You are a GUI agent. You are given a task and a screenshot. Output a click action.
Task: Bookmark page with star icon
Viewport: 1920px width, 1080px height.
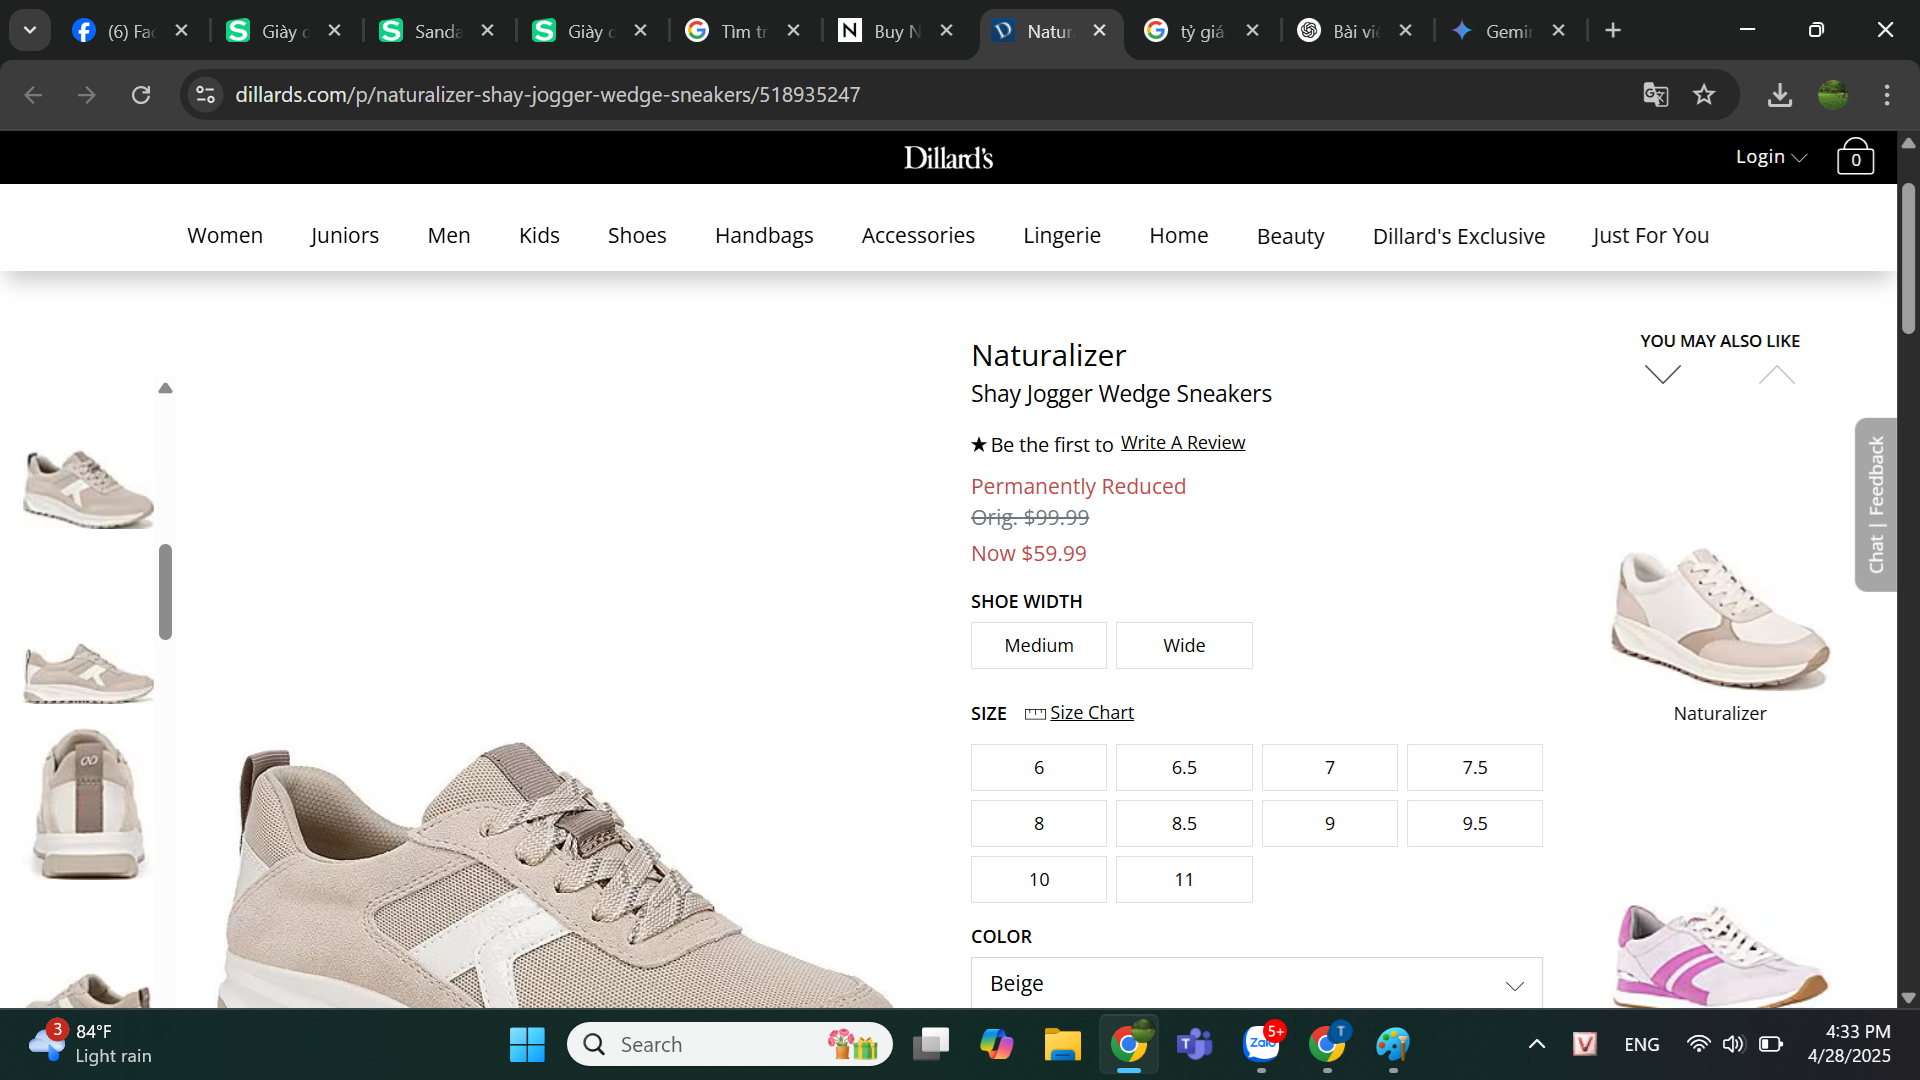(1704, 95)
